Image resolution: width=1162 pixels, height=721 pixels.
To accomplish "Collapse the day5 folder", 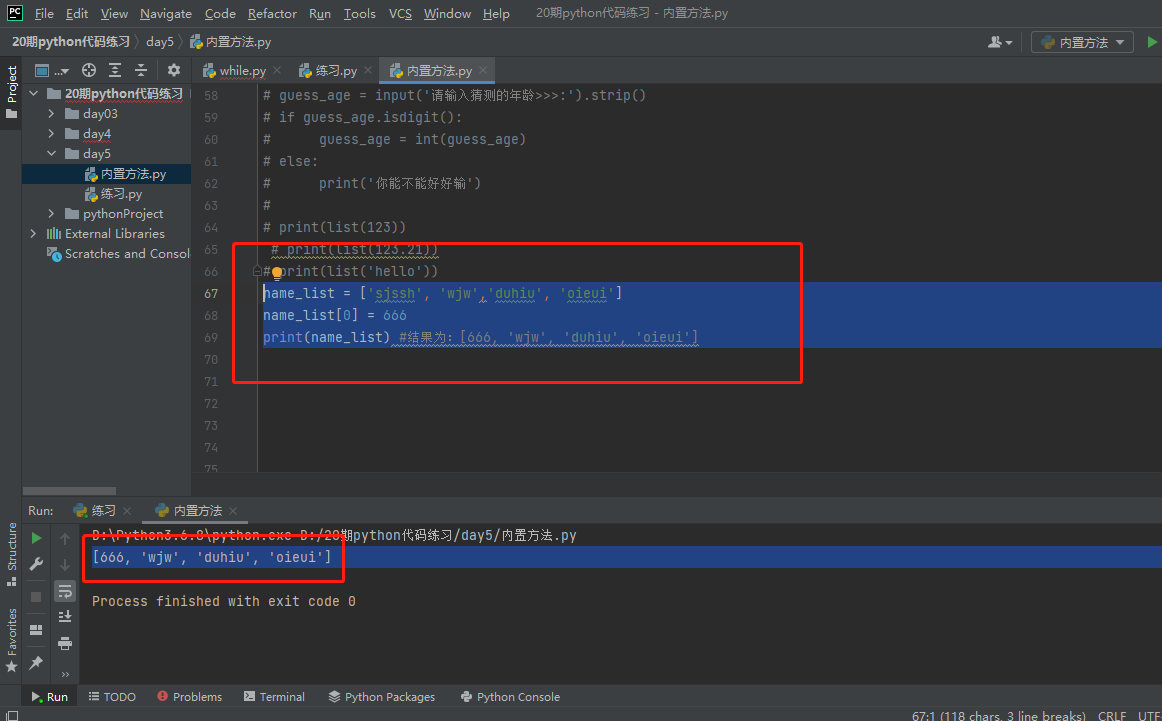I will [x=51, y=153].
